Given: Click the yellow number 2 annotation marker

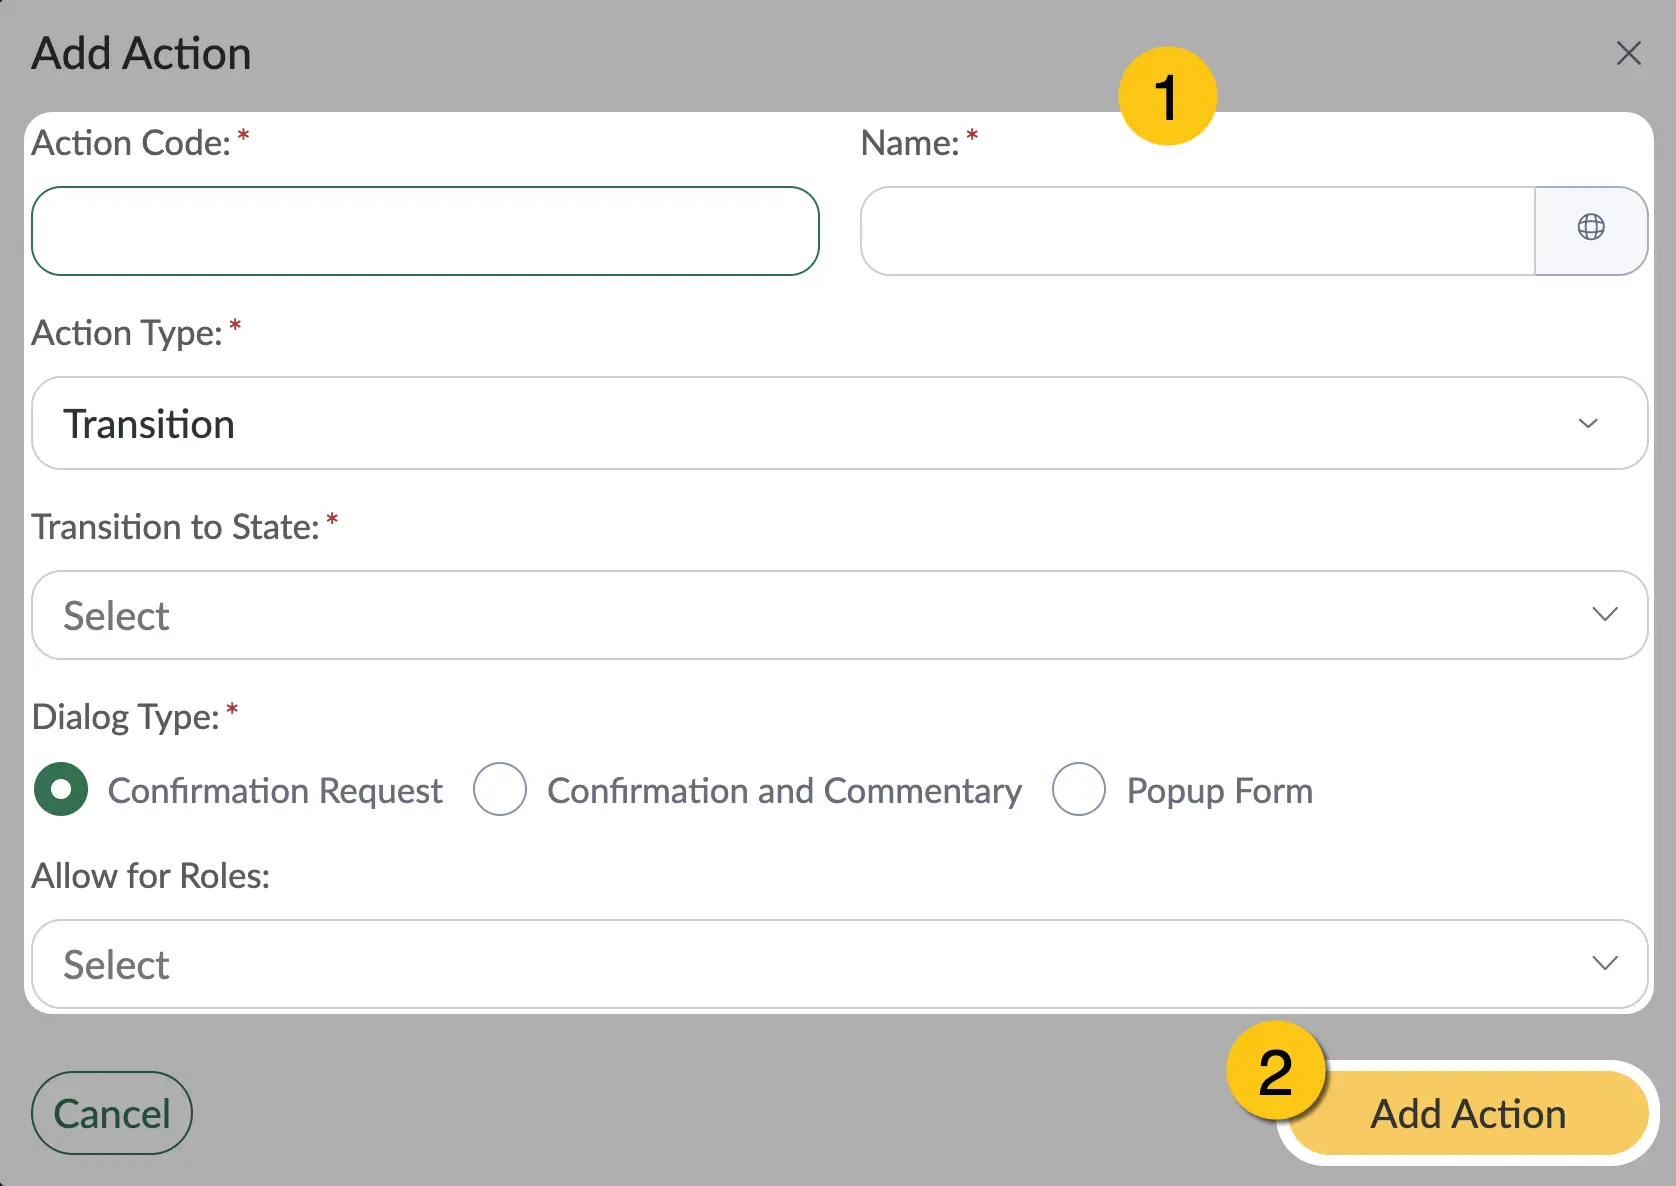Looking at the screenshot, I should pyautogui.click(x=1276, y=1071).
